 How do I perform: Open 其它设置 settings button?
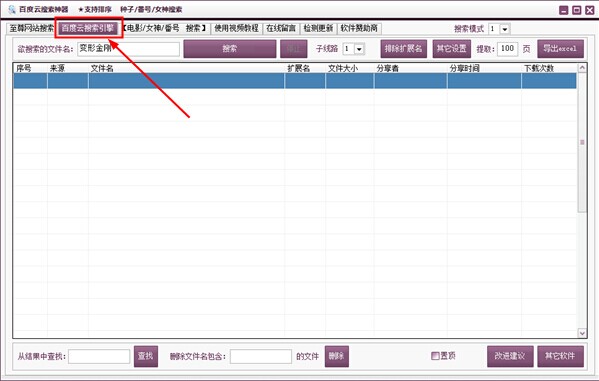452,49
